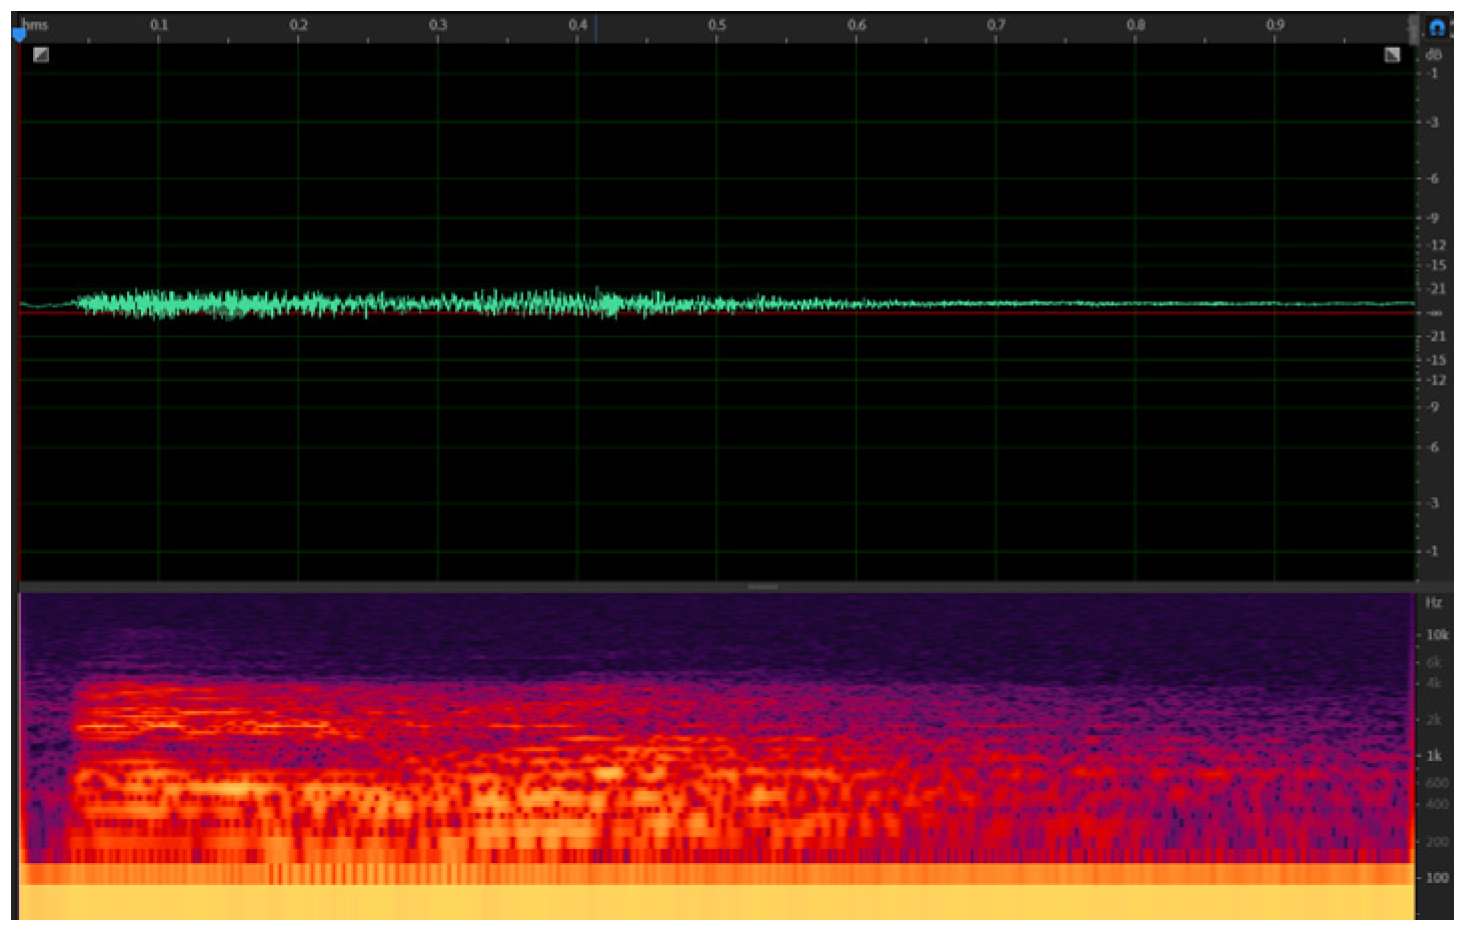
Task: Click the dB label on the amplitude scale
Action: pos(1434,55)
